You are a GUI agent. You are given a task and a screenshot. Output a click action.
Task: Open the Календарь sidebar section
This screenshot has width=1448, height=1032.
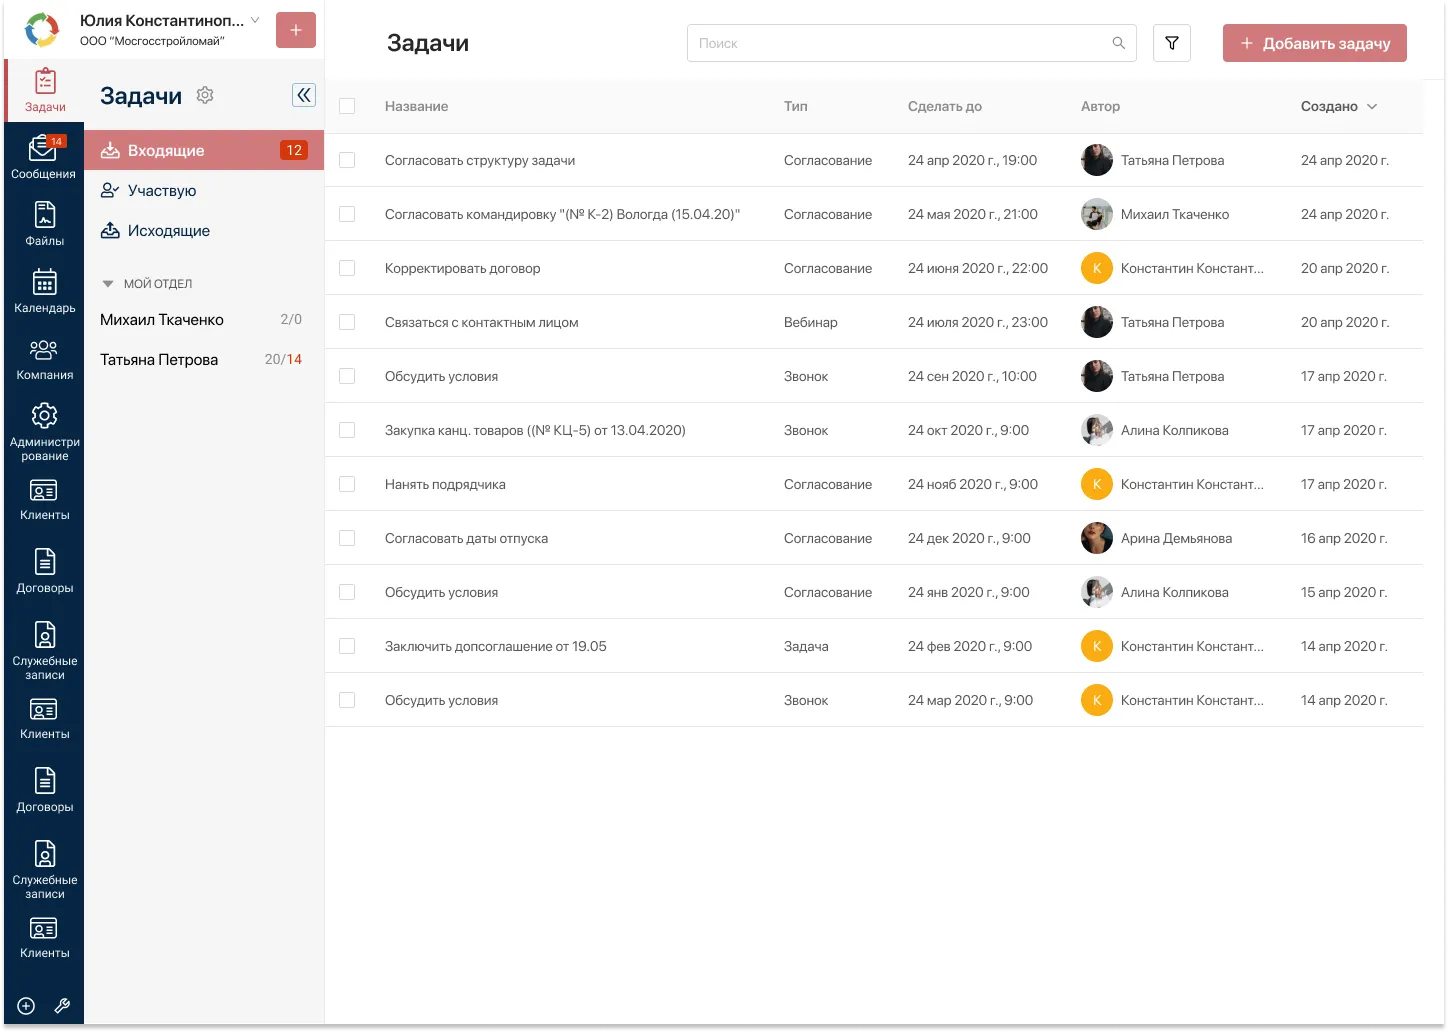coord(45,290)
